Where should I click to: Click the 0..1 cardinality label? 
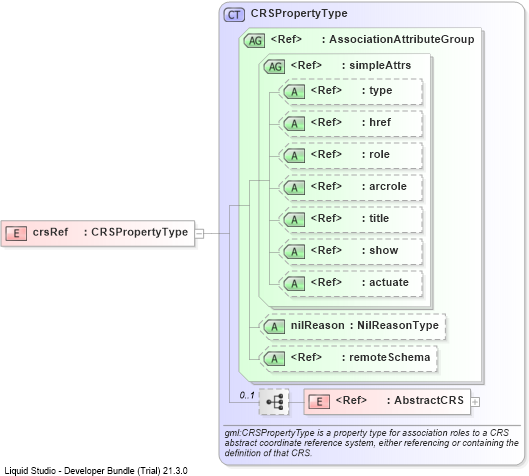pyautogui.click(x=247, y=395)
